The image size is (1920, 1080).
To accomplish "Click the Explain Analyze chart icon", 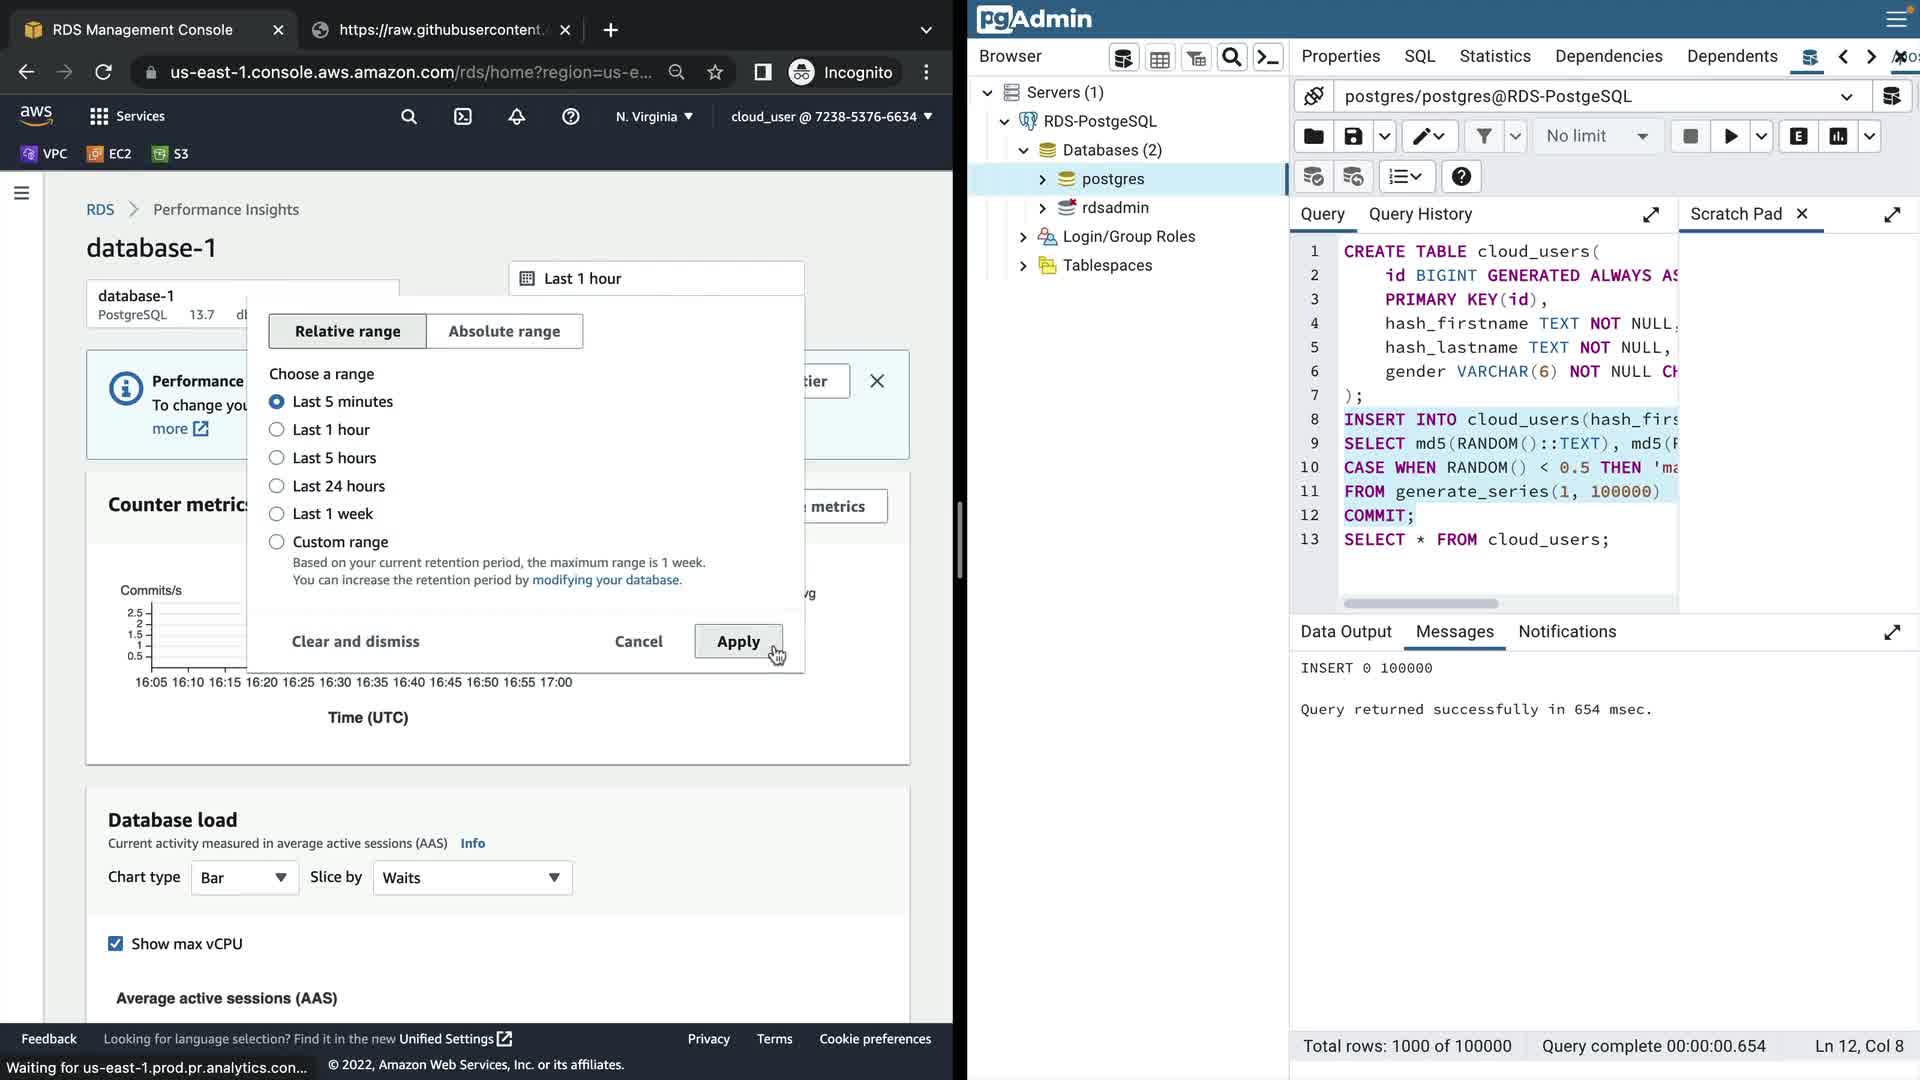I will [x=1838, y=137].
